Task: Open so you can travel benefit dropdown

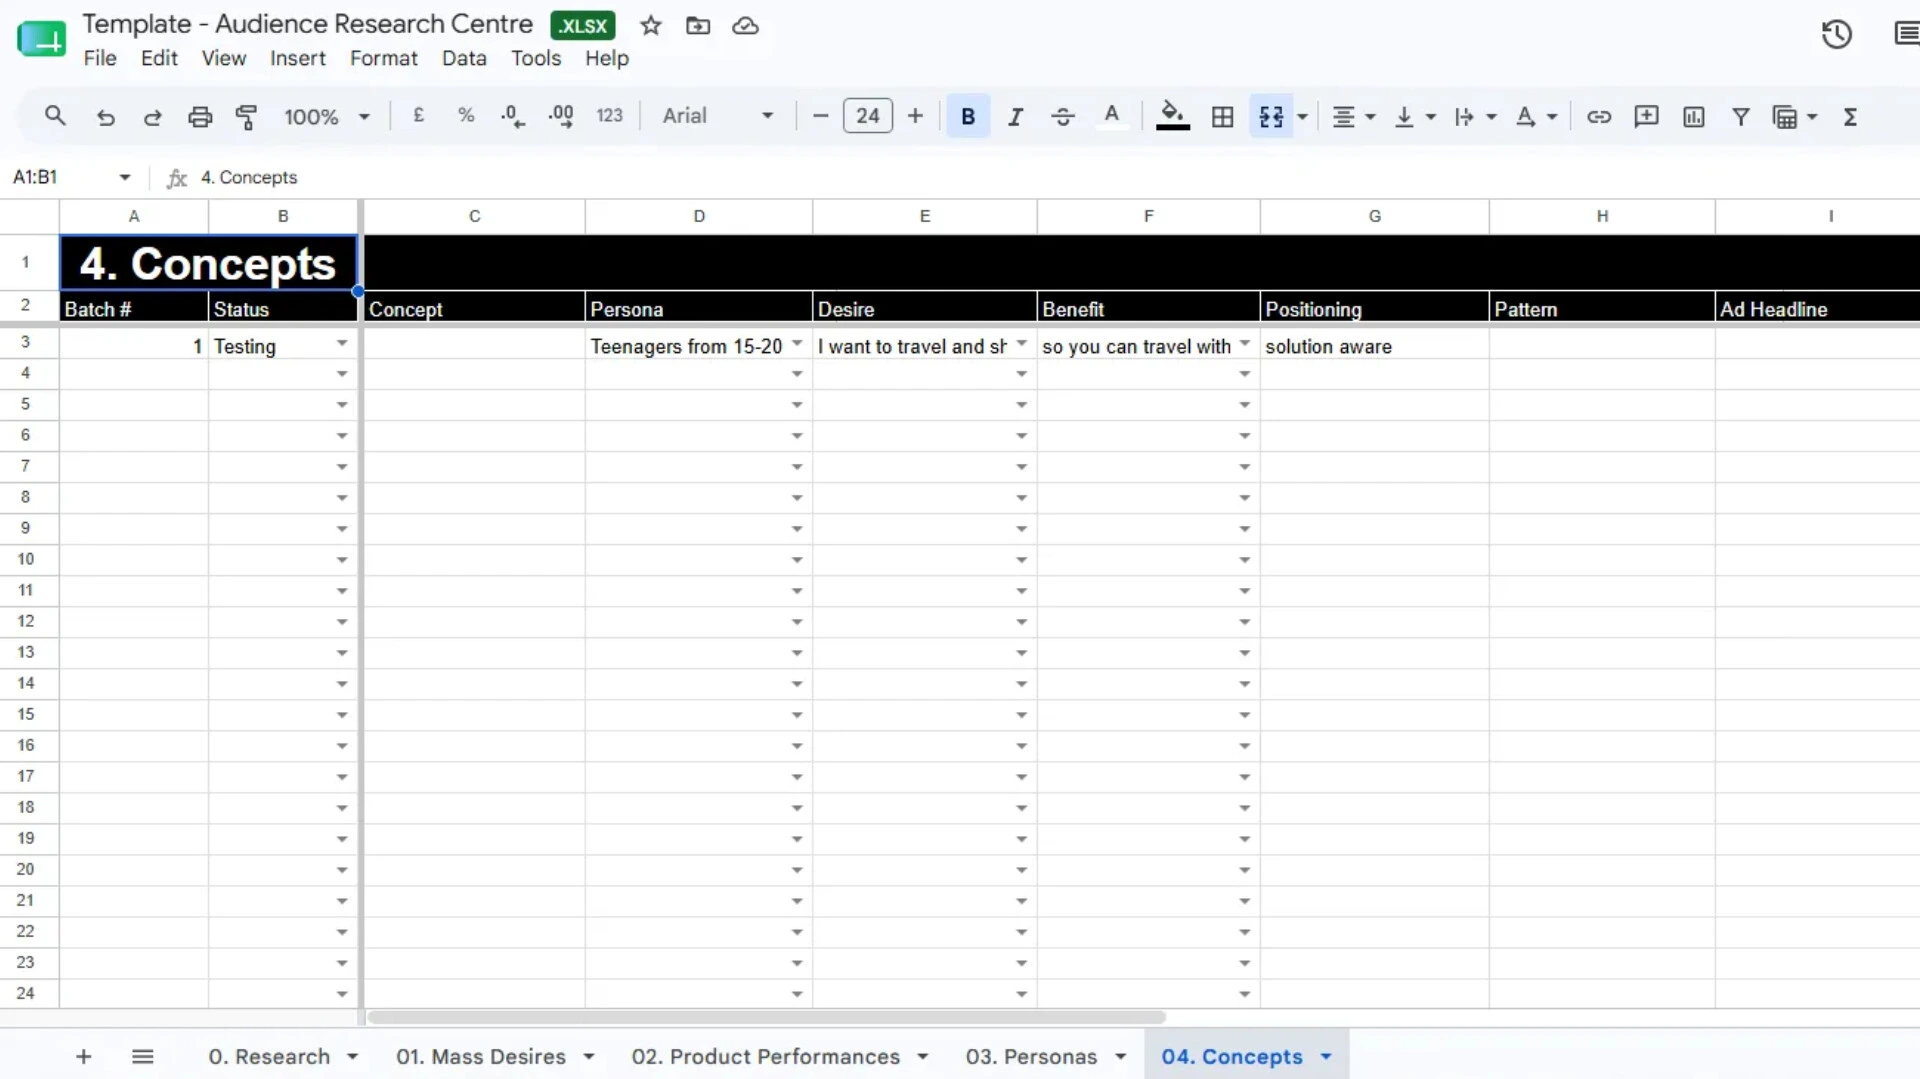Action: (1245, 343)
